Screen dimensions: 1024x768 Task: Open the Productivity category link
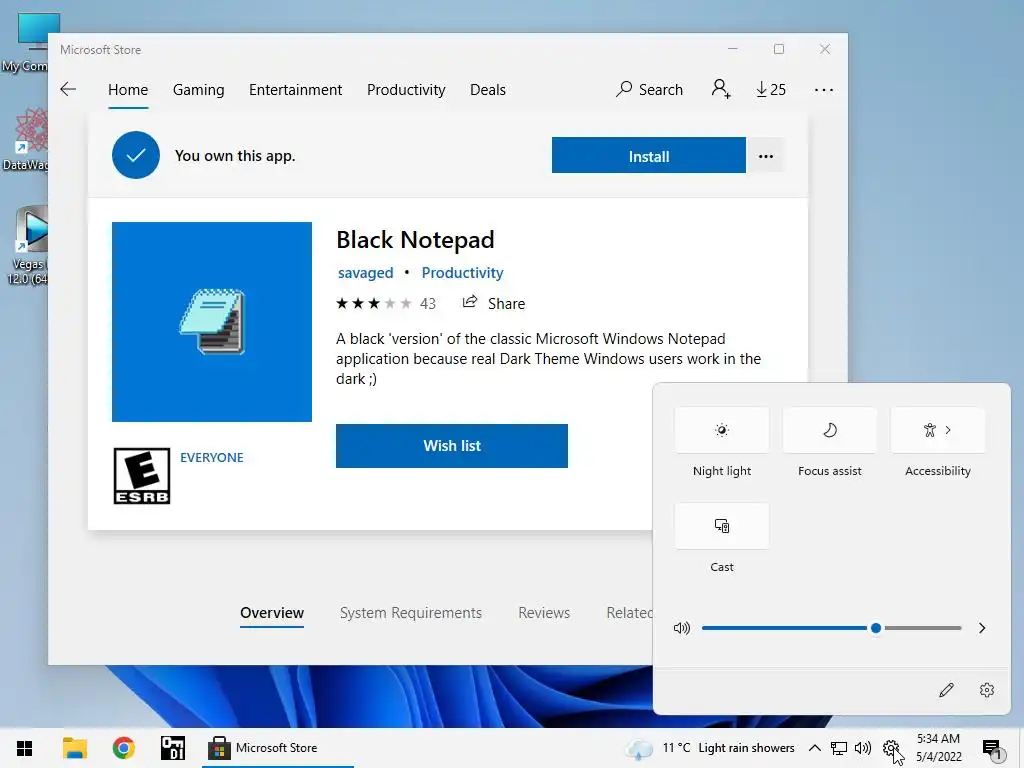(x=462, y=273)
